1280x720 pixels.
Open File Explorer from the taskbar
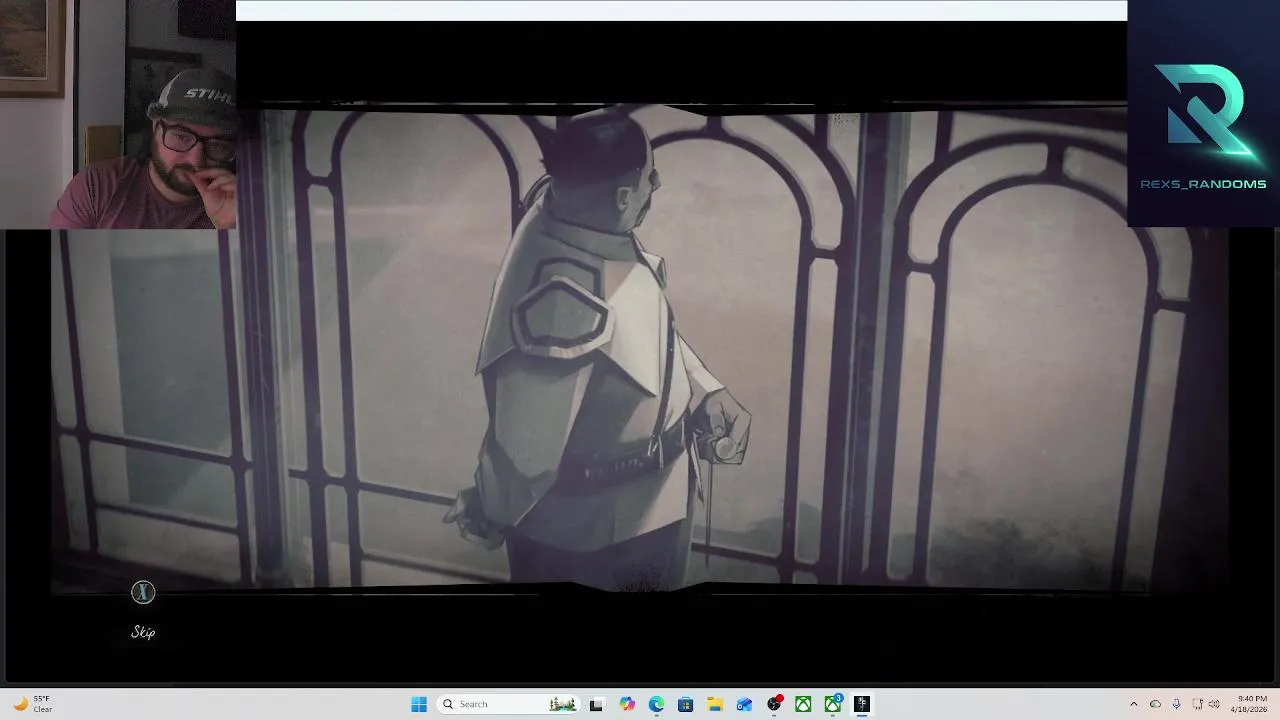(x=715, y=704)
